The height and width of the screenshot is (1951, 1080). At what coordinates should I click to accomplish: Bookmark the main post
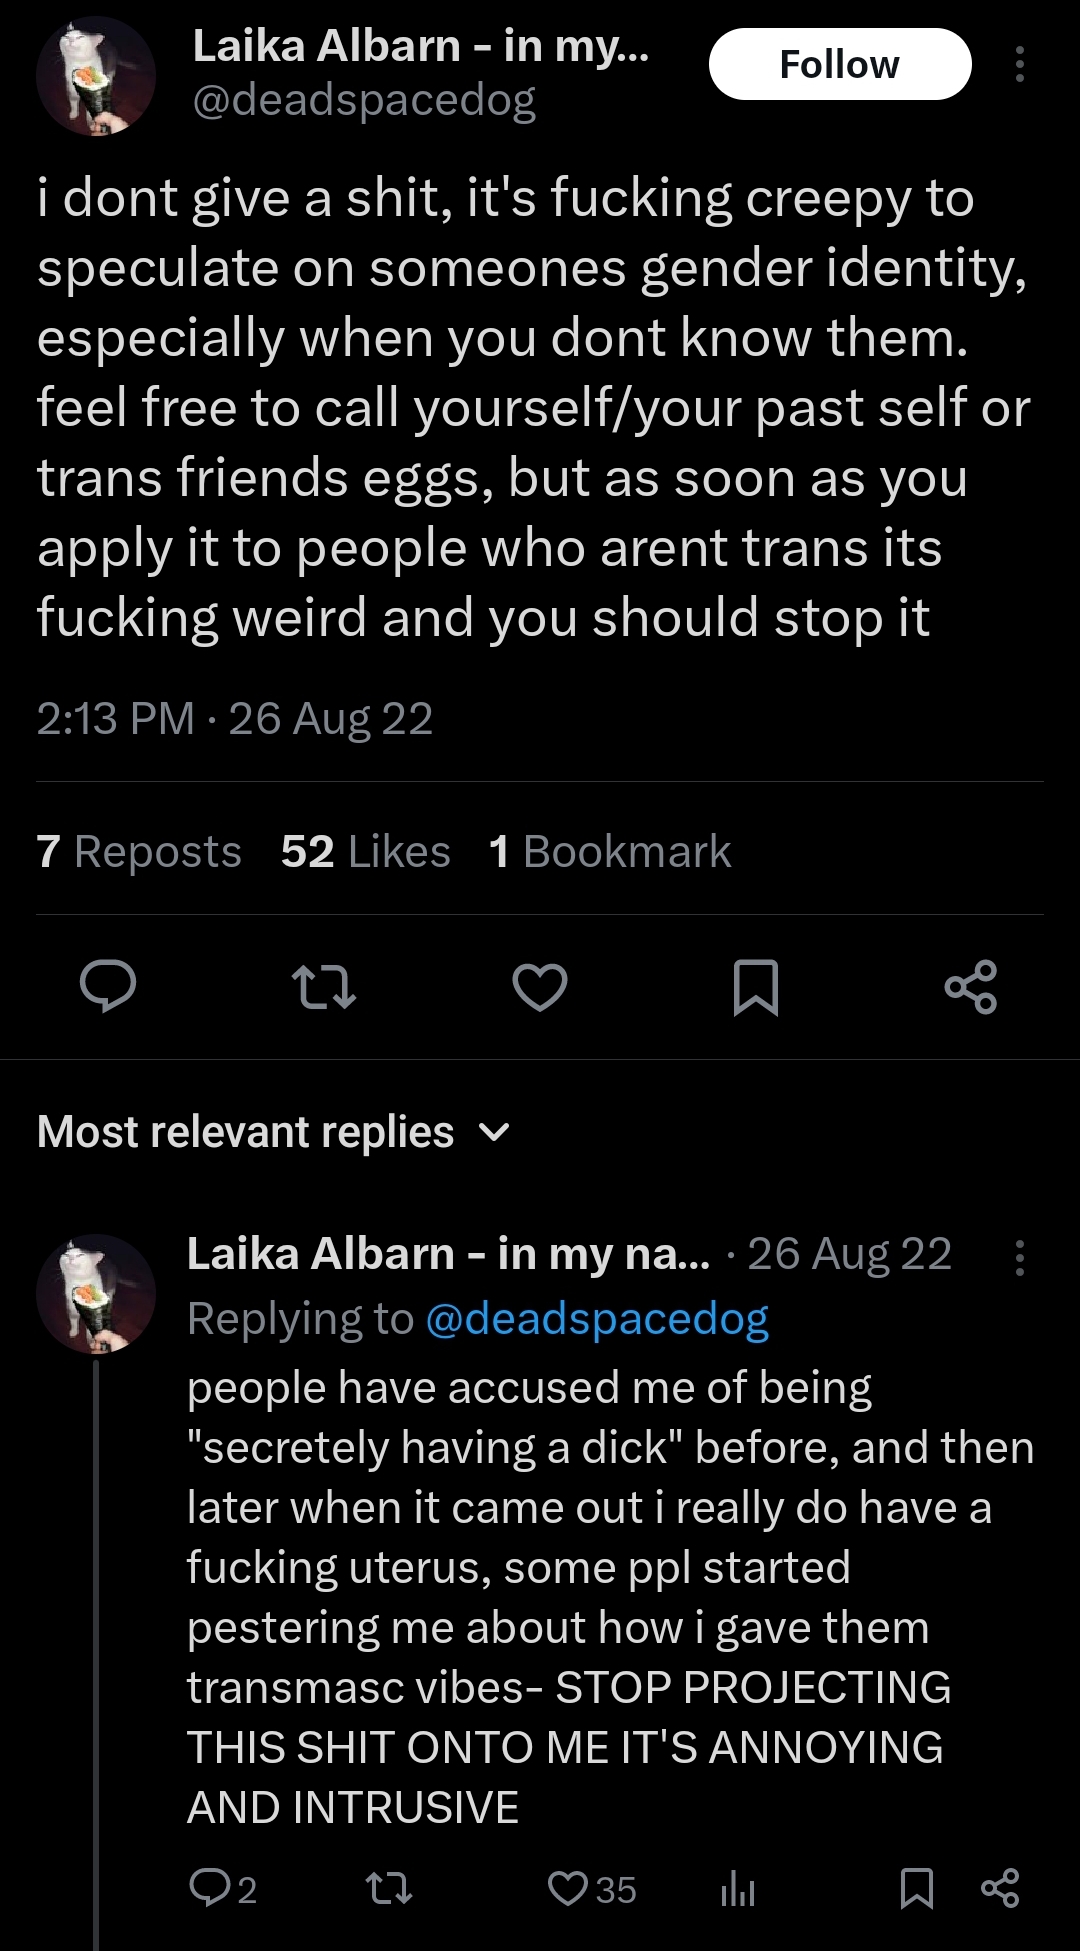tap(756, 987)
